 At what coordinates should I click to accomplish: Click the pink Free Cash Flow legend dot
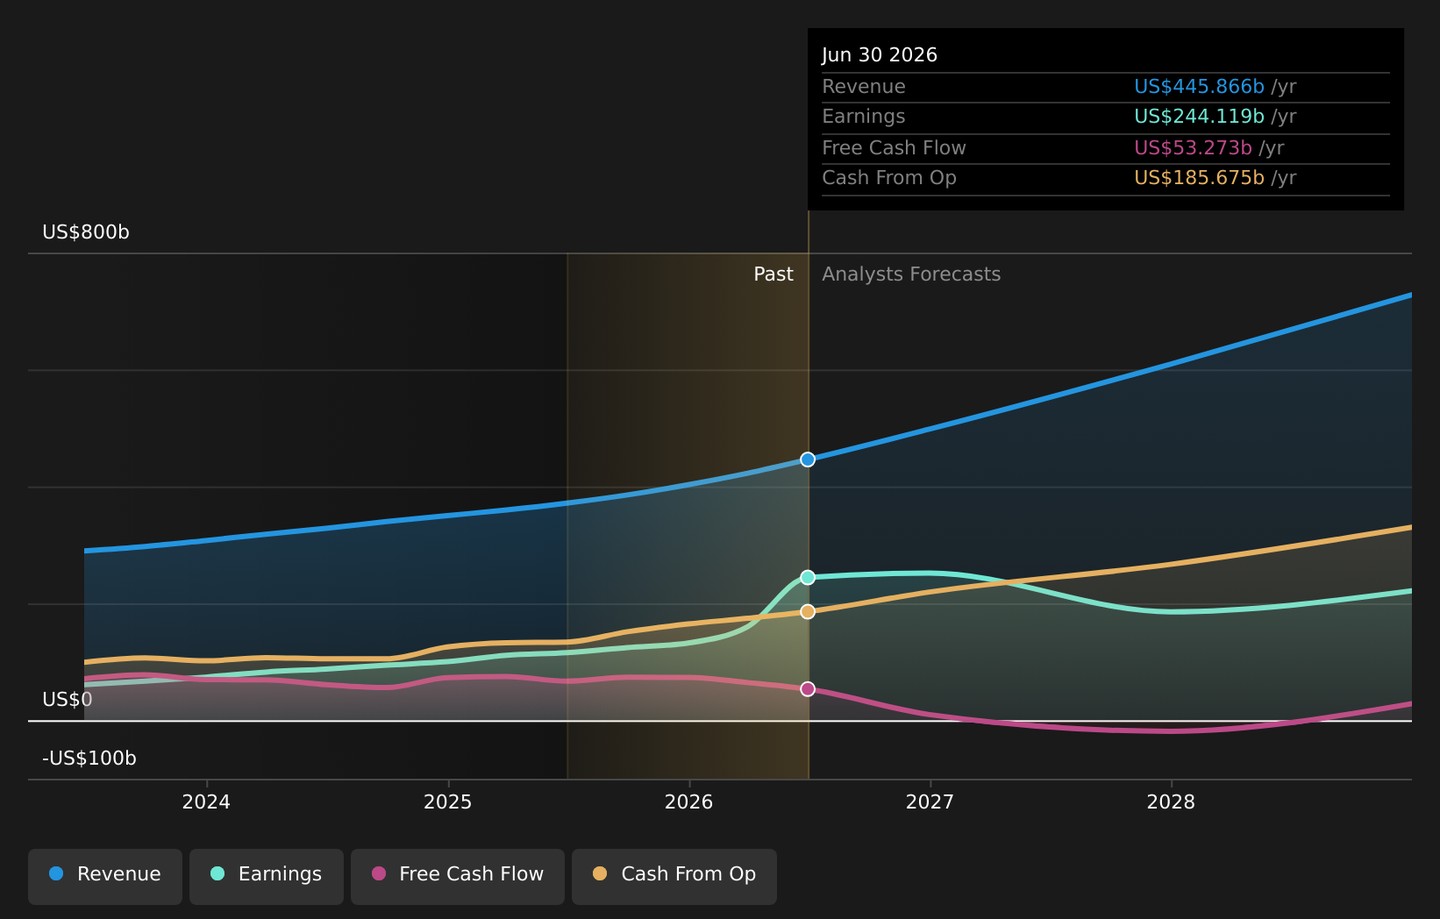(379, 874)
